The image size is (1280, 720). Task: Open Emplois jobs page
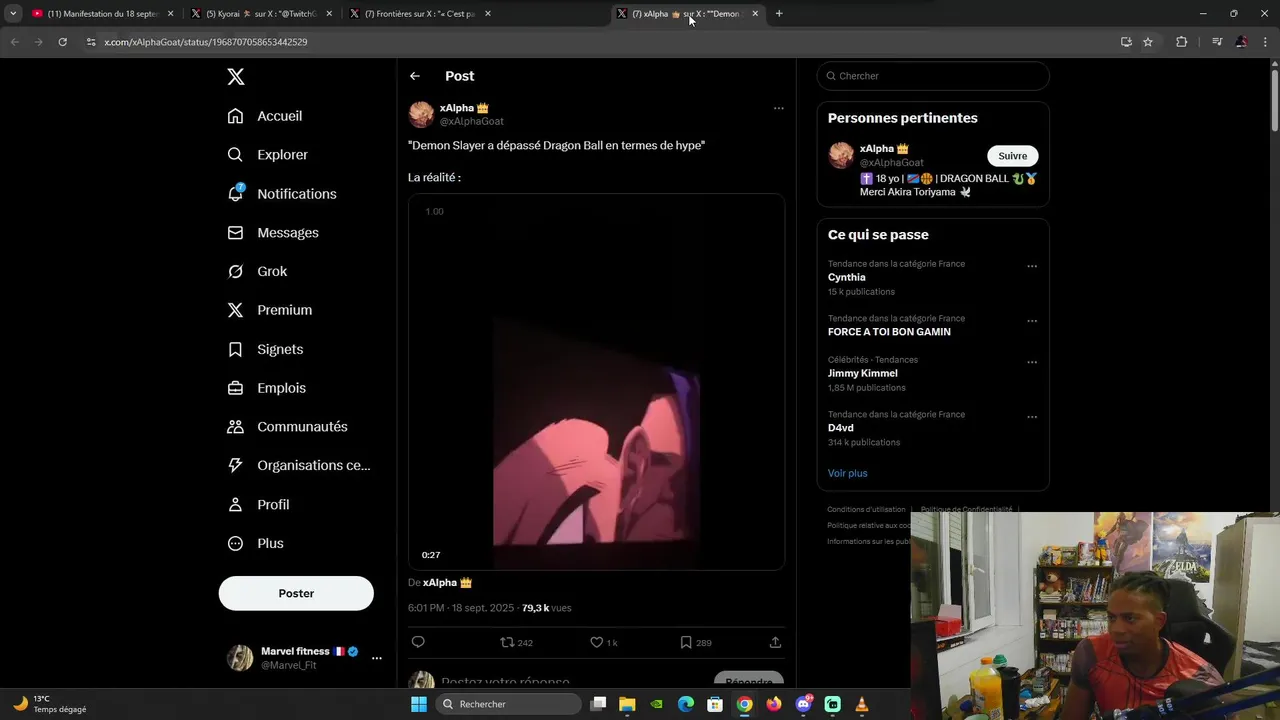click(267, 388)
